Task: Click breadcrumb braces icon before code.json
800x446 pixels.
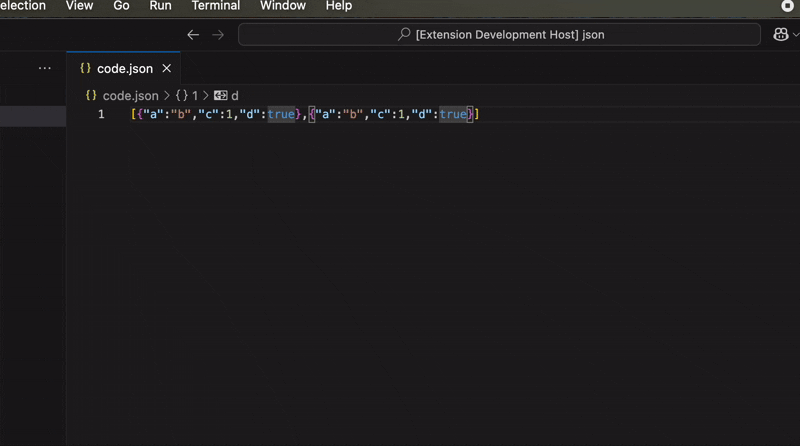Action: [x=91, y=95]
